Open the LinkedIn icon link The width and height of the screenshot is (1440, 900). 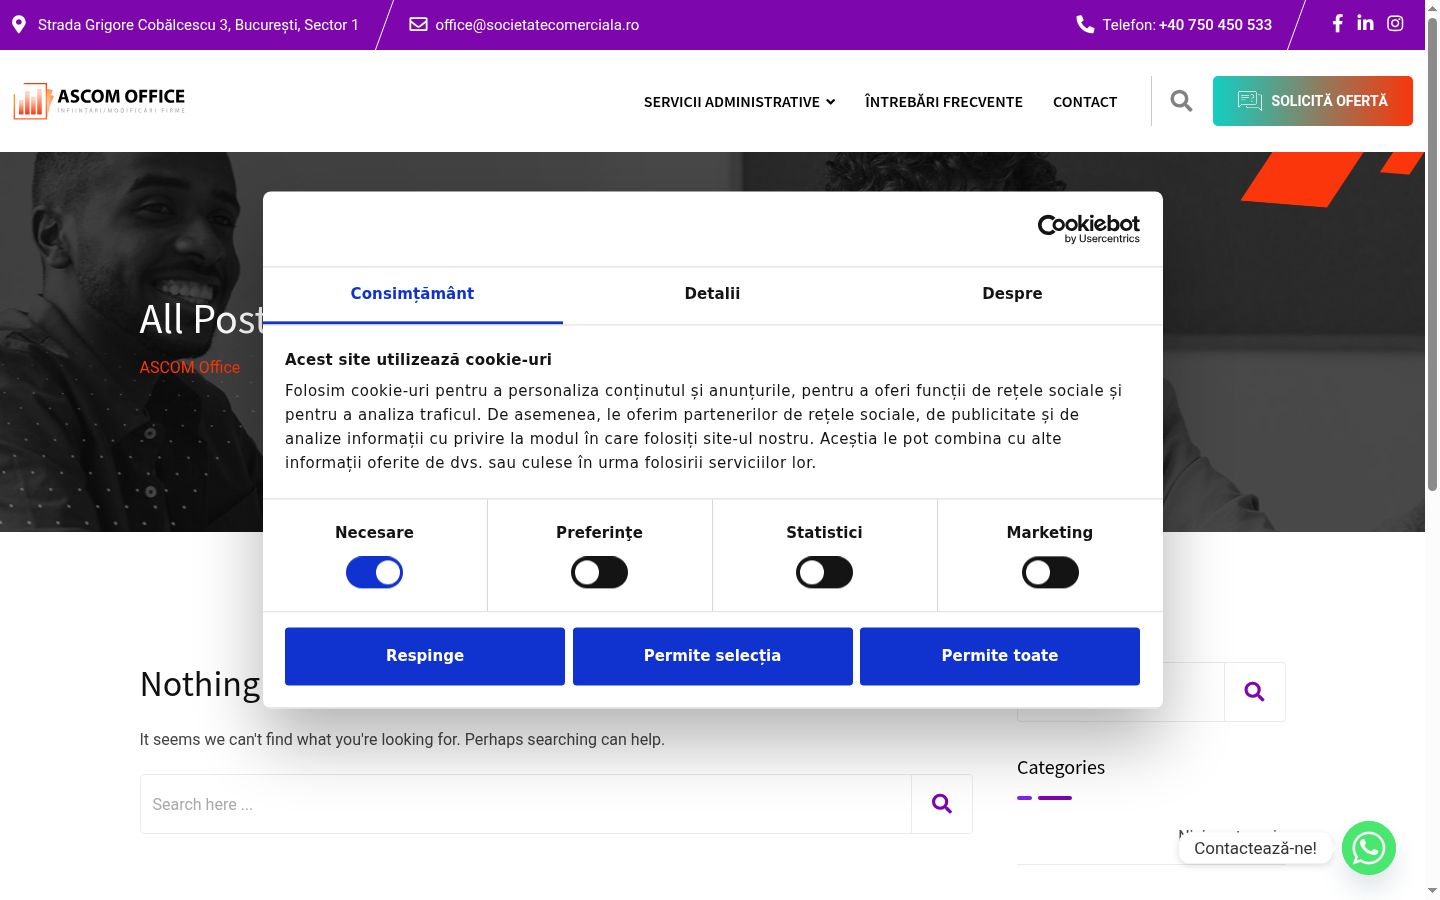[1365, 23]
